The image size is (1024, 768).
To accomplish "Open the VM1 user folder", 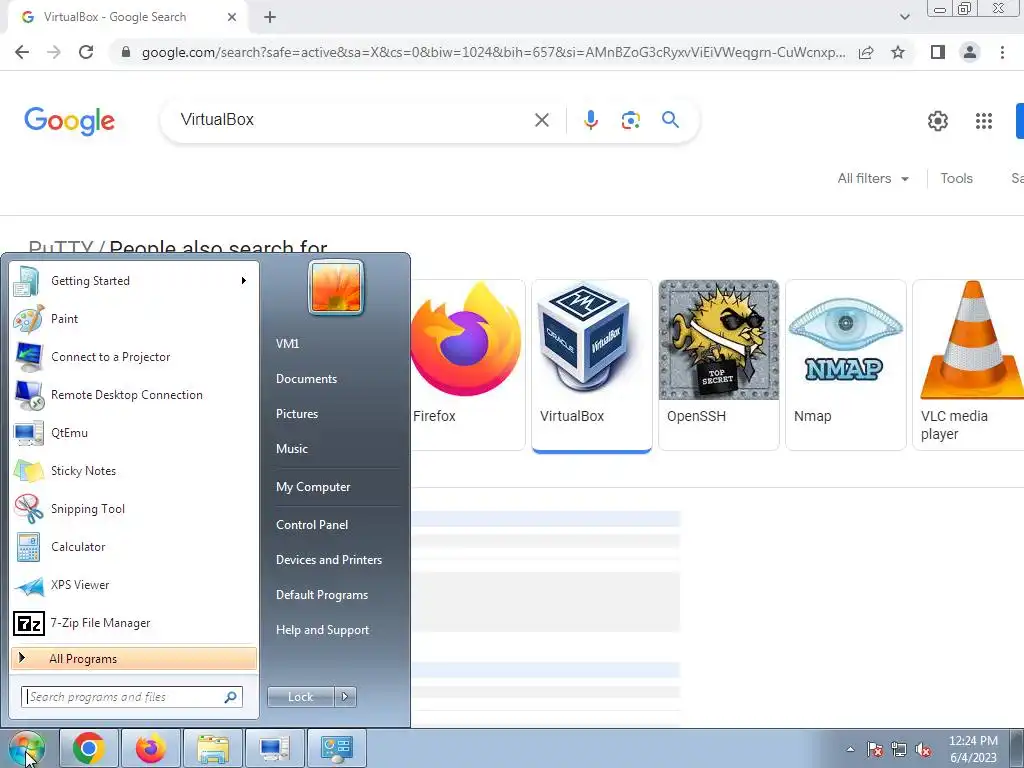I will pyautogui.click(x=287, y=344).
